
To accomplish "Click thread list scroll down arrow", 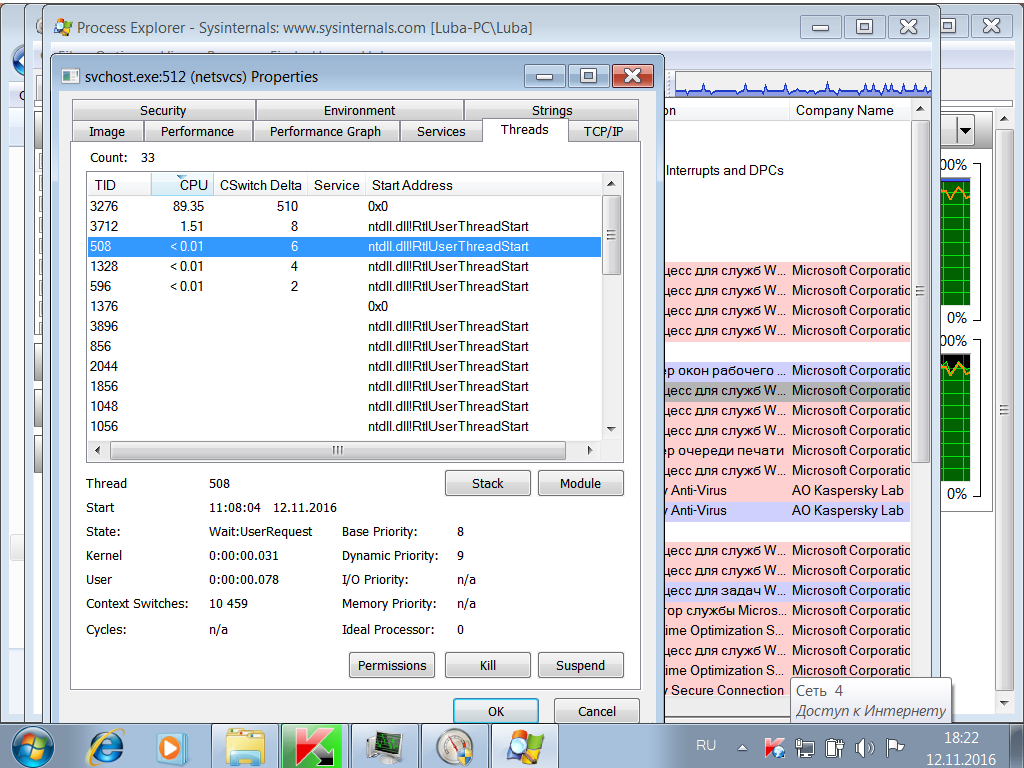I will pos(611,429).
